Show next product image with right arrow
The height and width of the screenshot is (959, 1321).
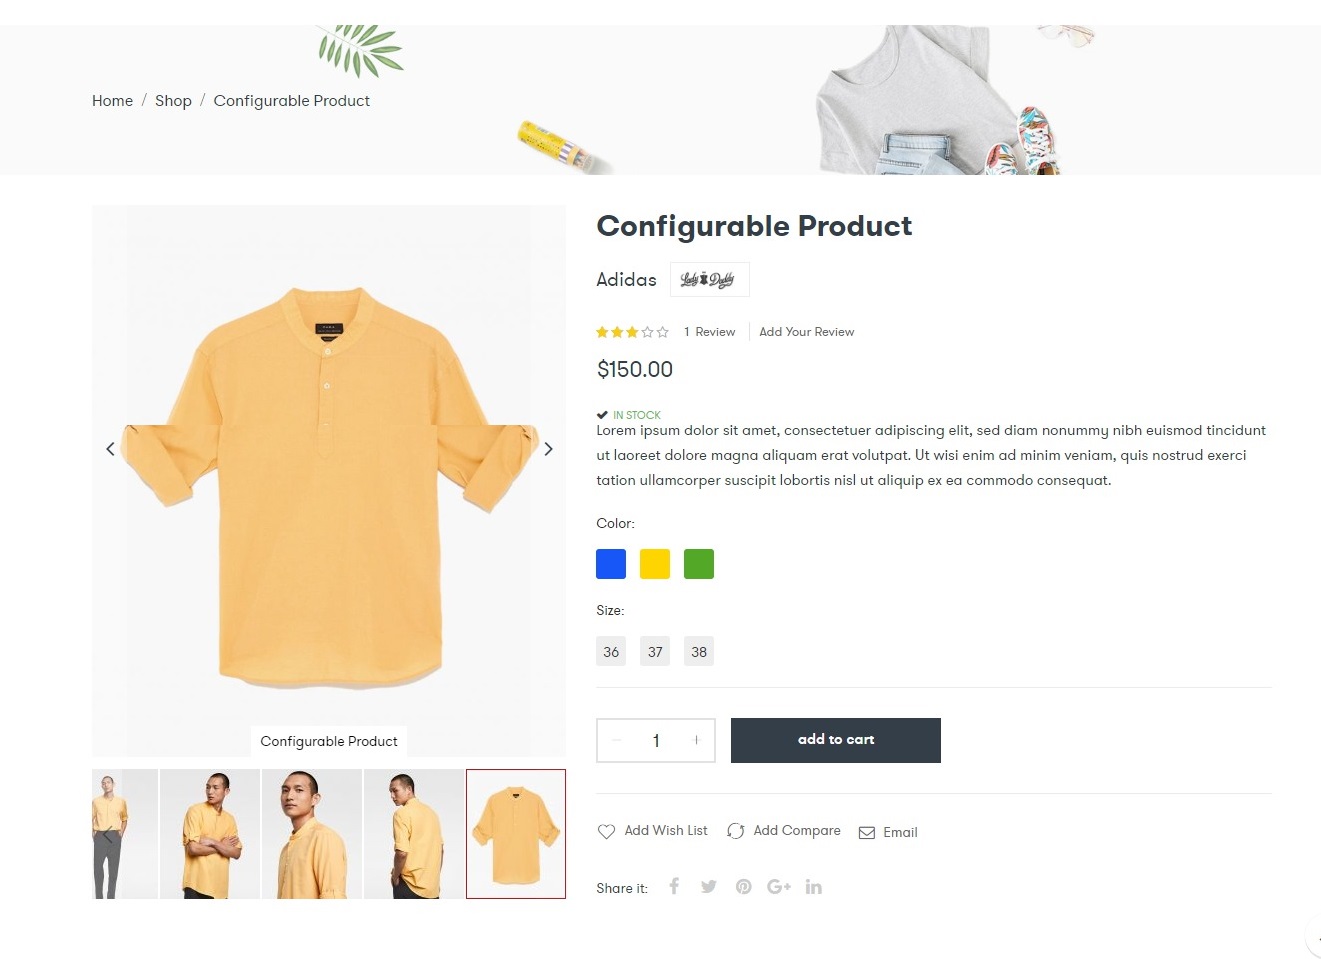coord(548,449)
